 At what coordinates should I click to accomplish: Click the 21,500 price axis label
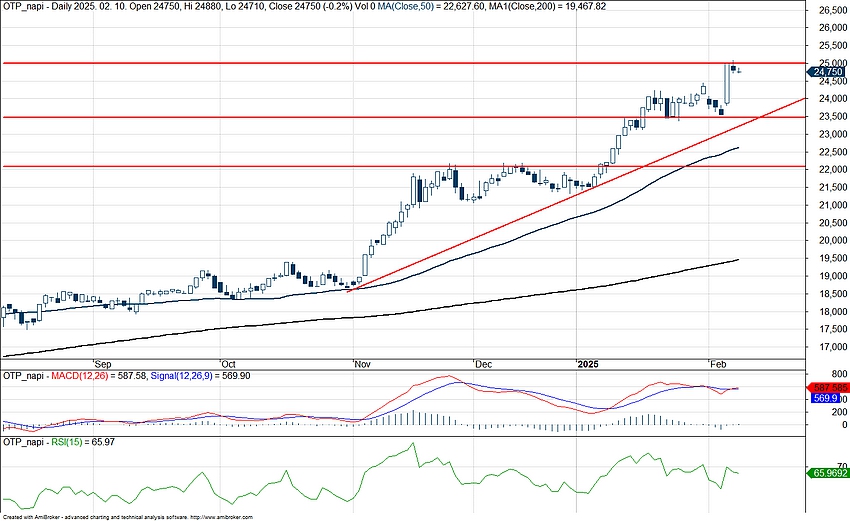(833, 188)
